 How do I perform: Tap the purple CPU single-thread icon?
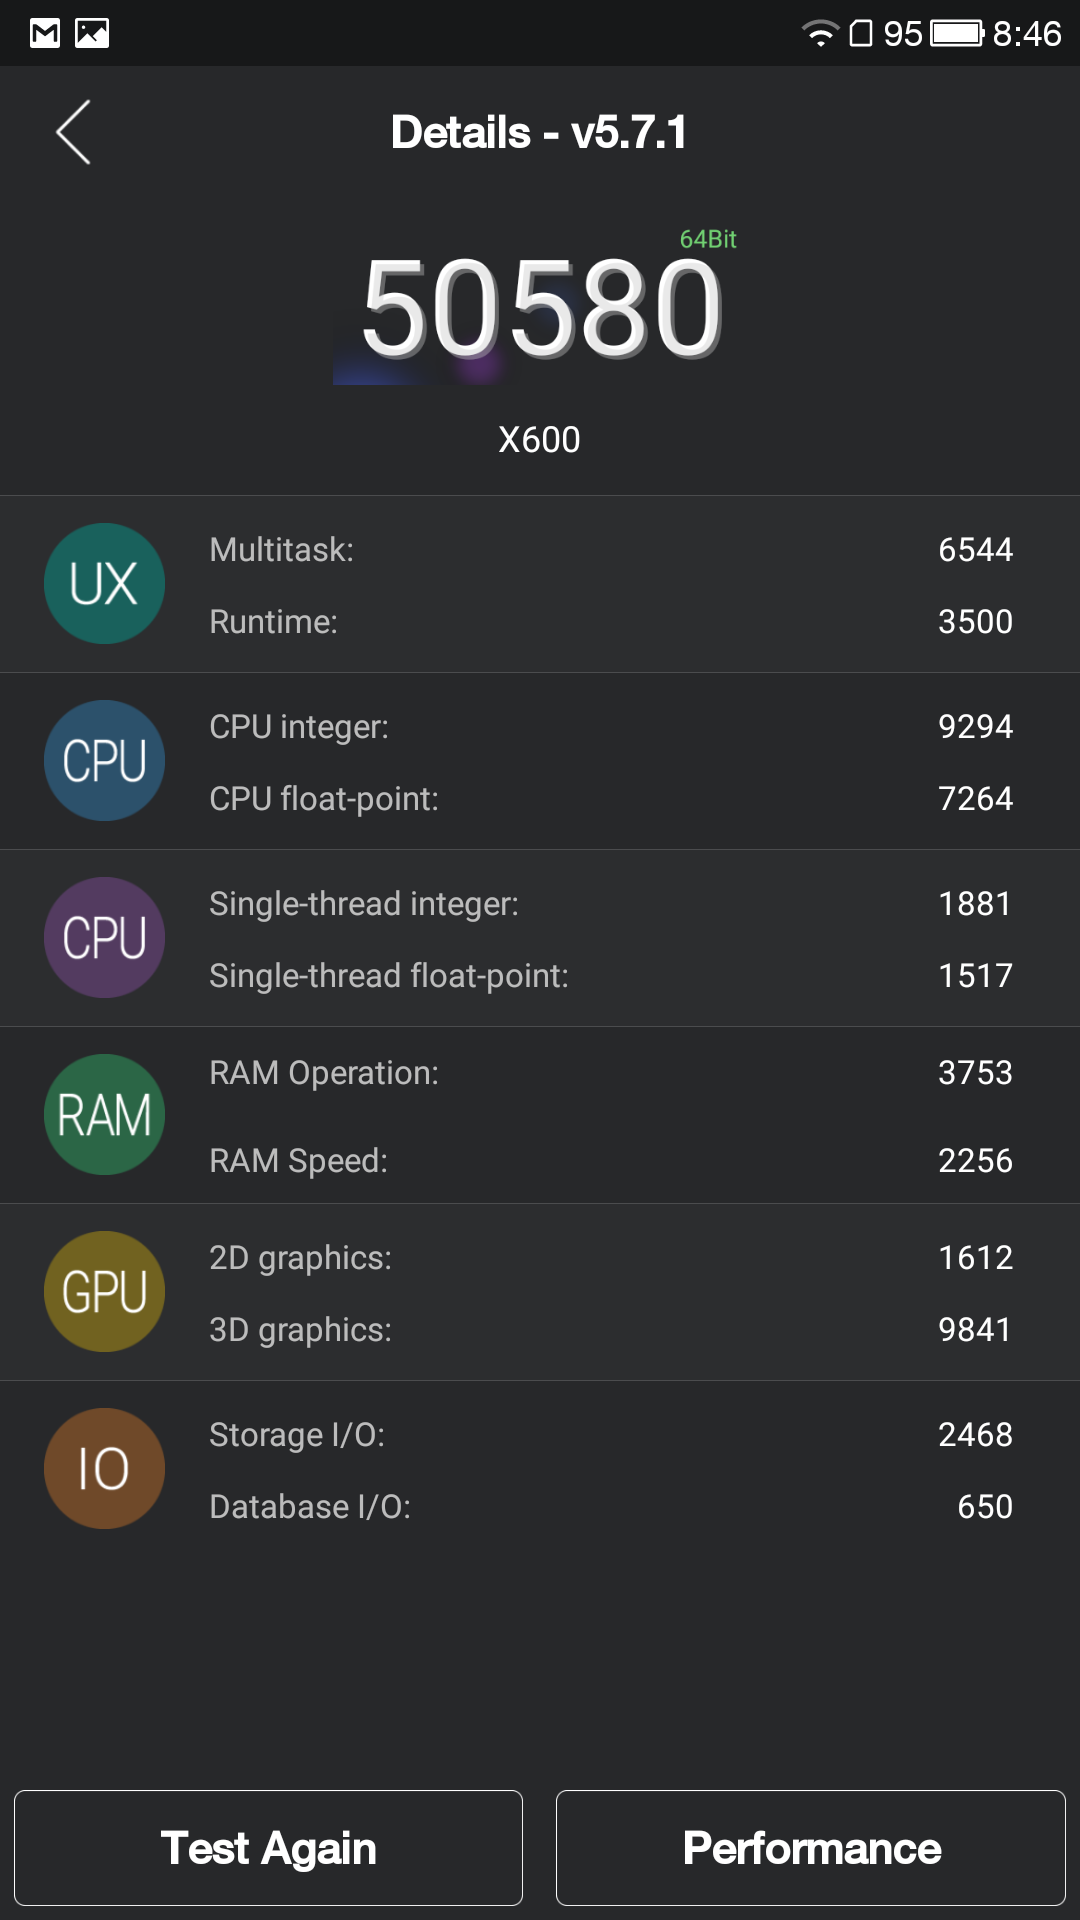click(104, 938)
